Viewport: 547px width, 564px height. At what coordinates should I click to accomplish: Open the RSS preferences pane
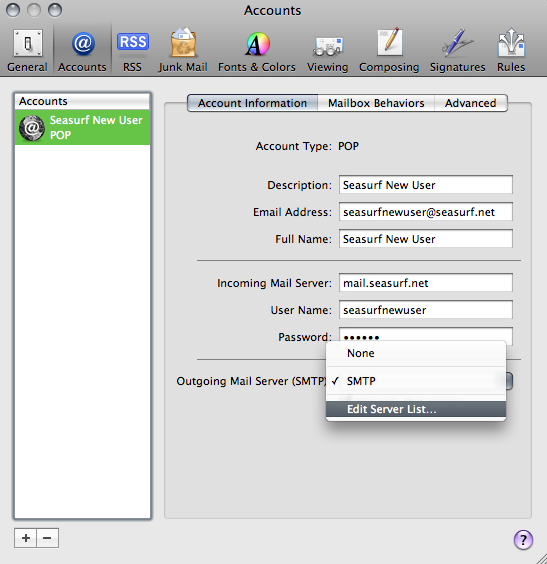(x=132, y=51)
